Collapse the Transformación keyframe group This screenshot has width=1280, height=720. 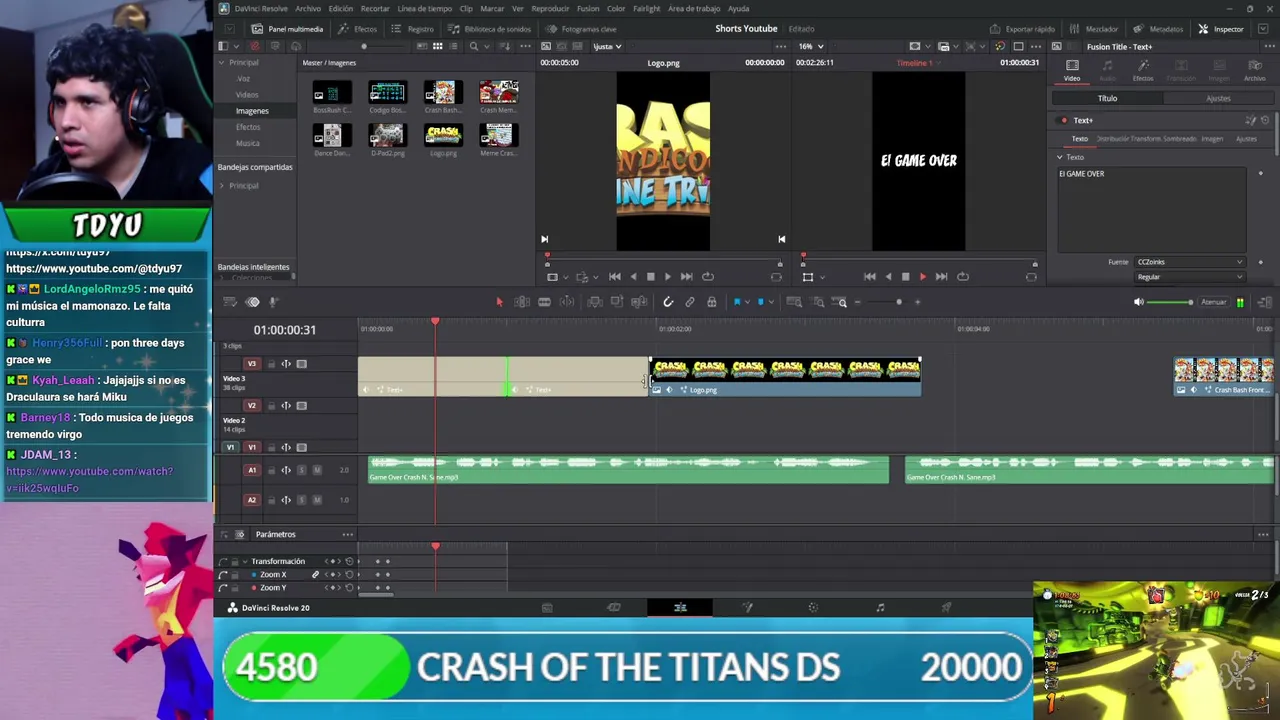click(x=245, y=561)
